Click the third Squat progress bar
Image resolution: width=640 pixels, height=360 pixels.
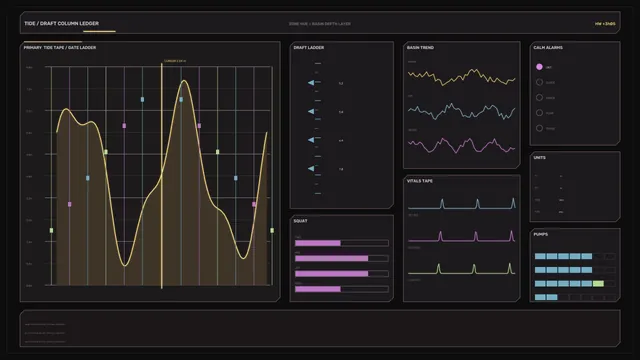click(x=342, y=274)
